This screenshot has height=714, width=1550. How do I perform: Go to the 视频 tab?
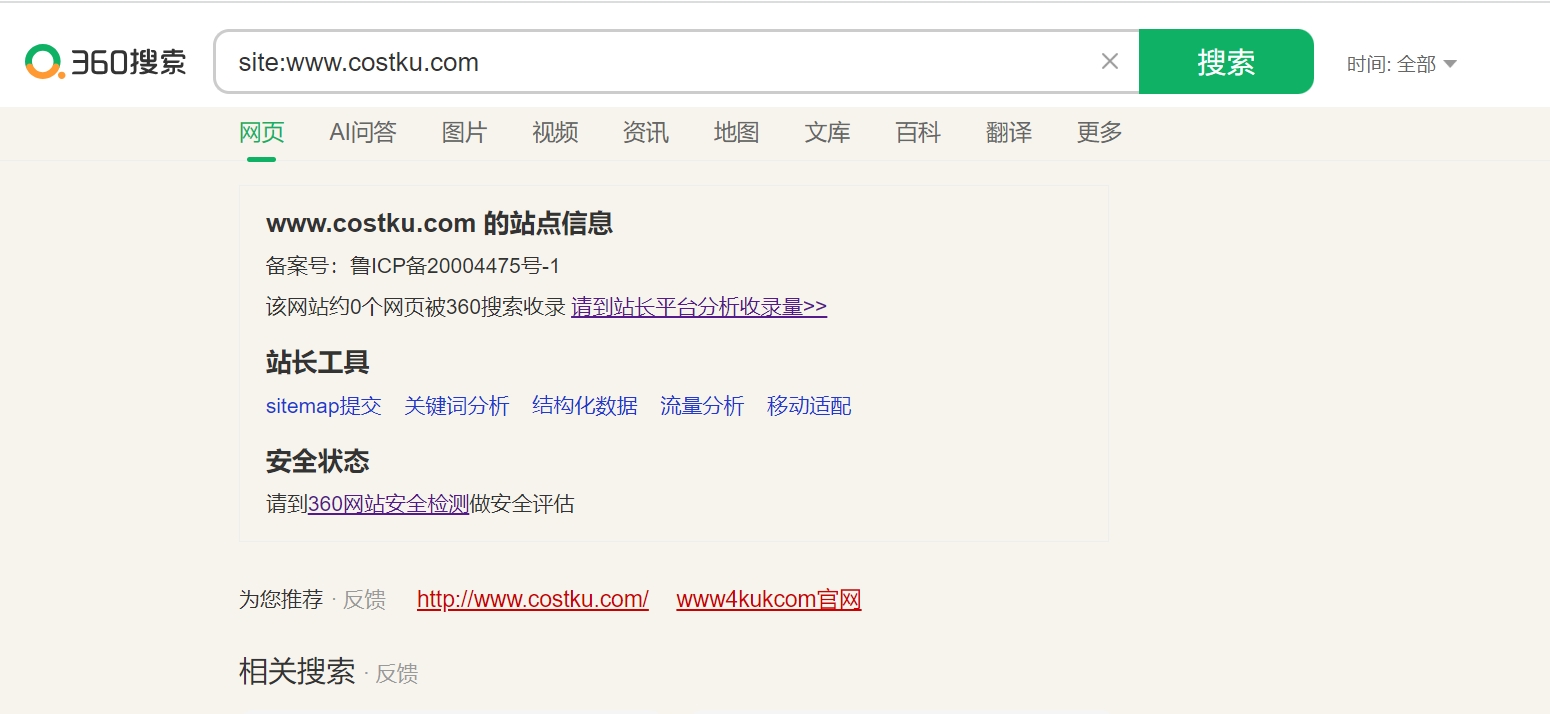pyautogui.click(x=555, y=132)
